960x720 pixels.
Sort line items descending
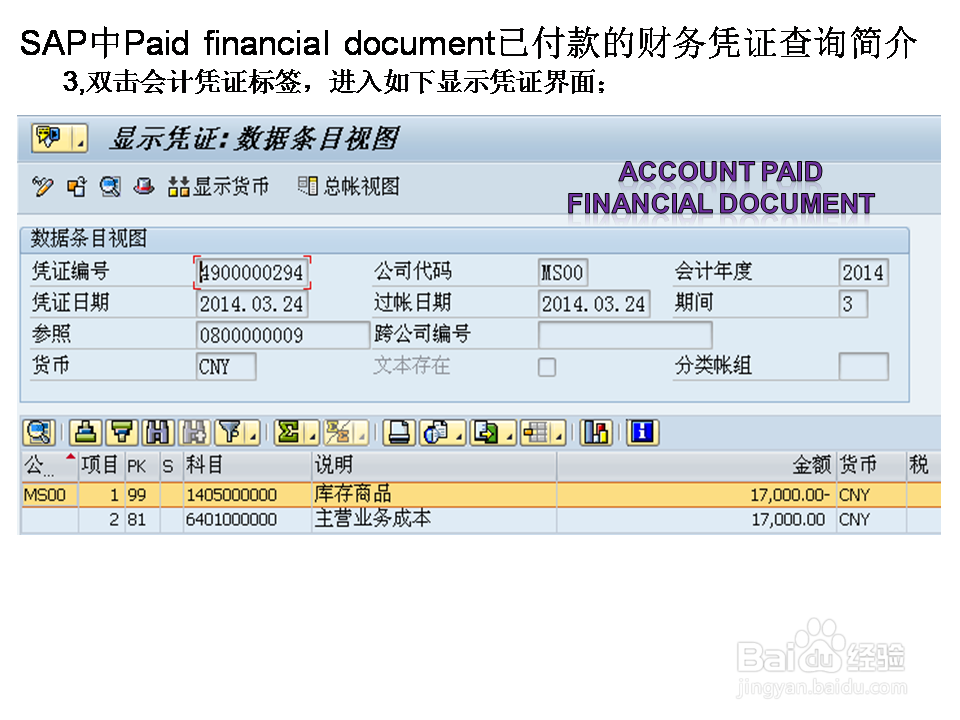pos(120,432)
